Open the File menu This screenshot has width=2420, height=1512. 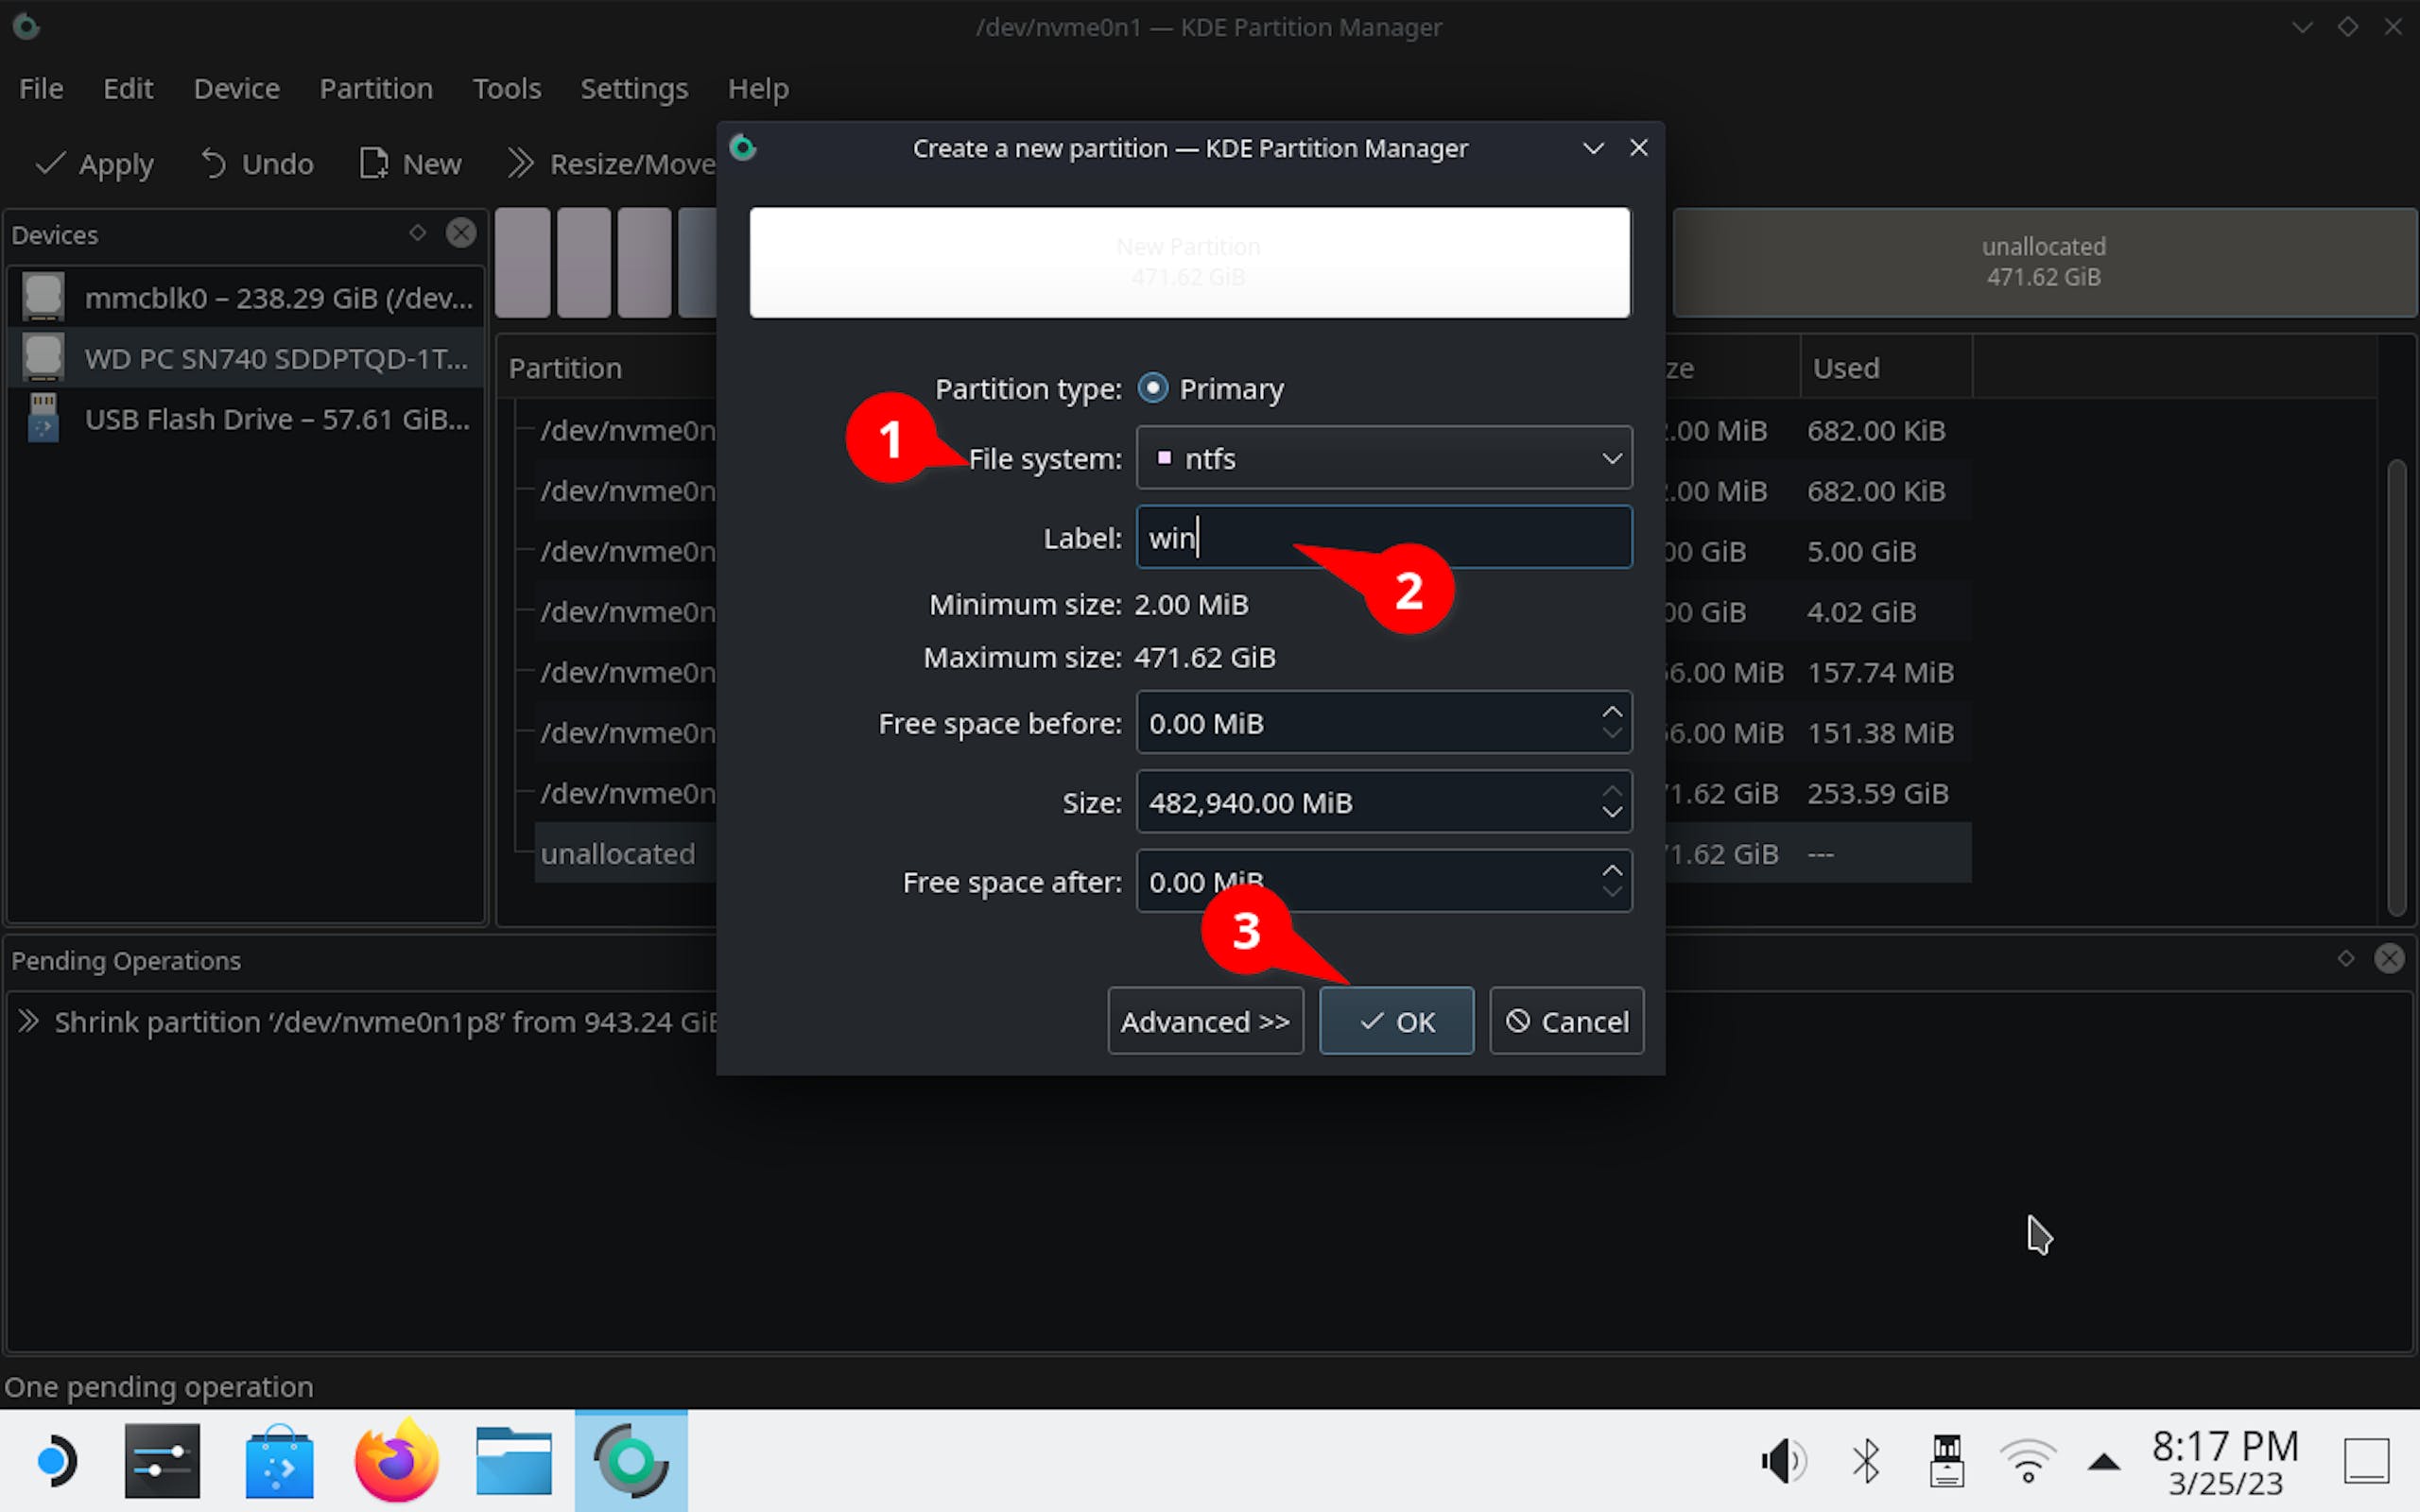(41, 88)
